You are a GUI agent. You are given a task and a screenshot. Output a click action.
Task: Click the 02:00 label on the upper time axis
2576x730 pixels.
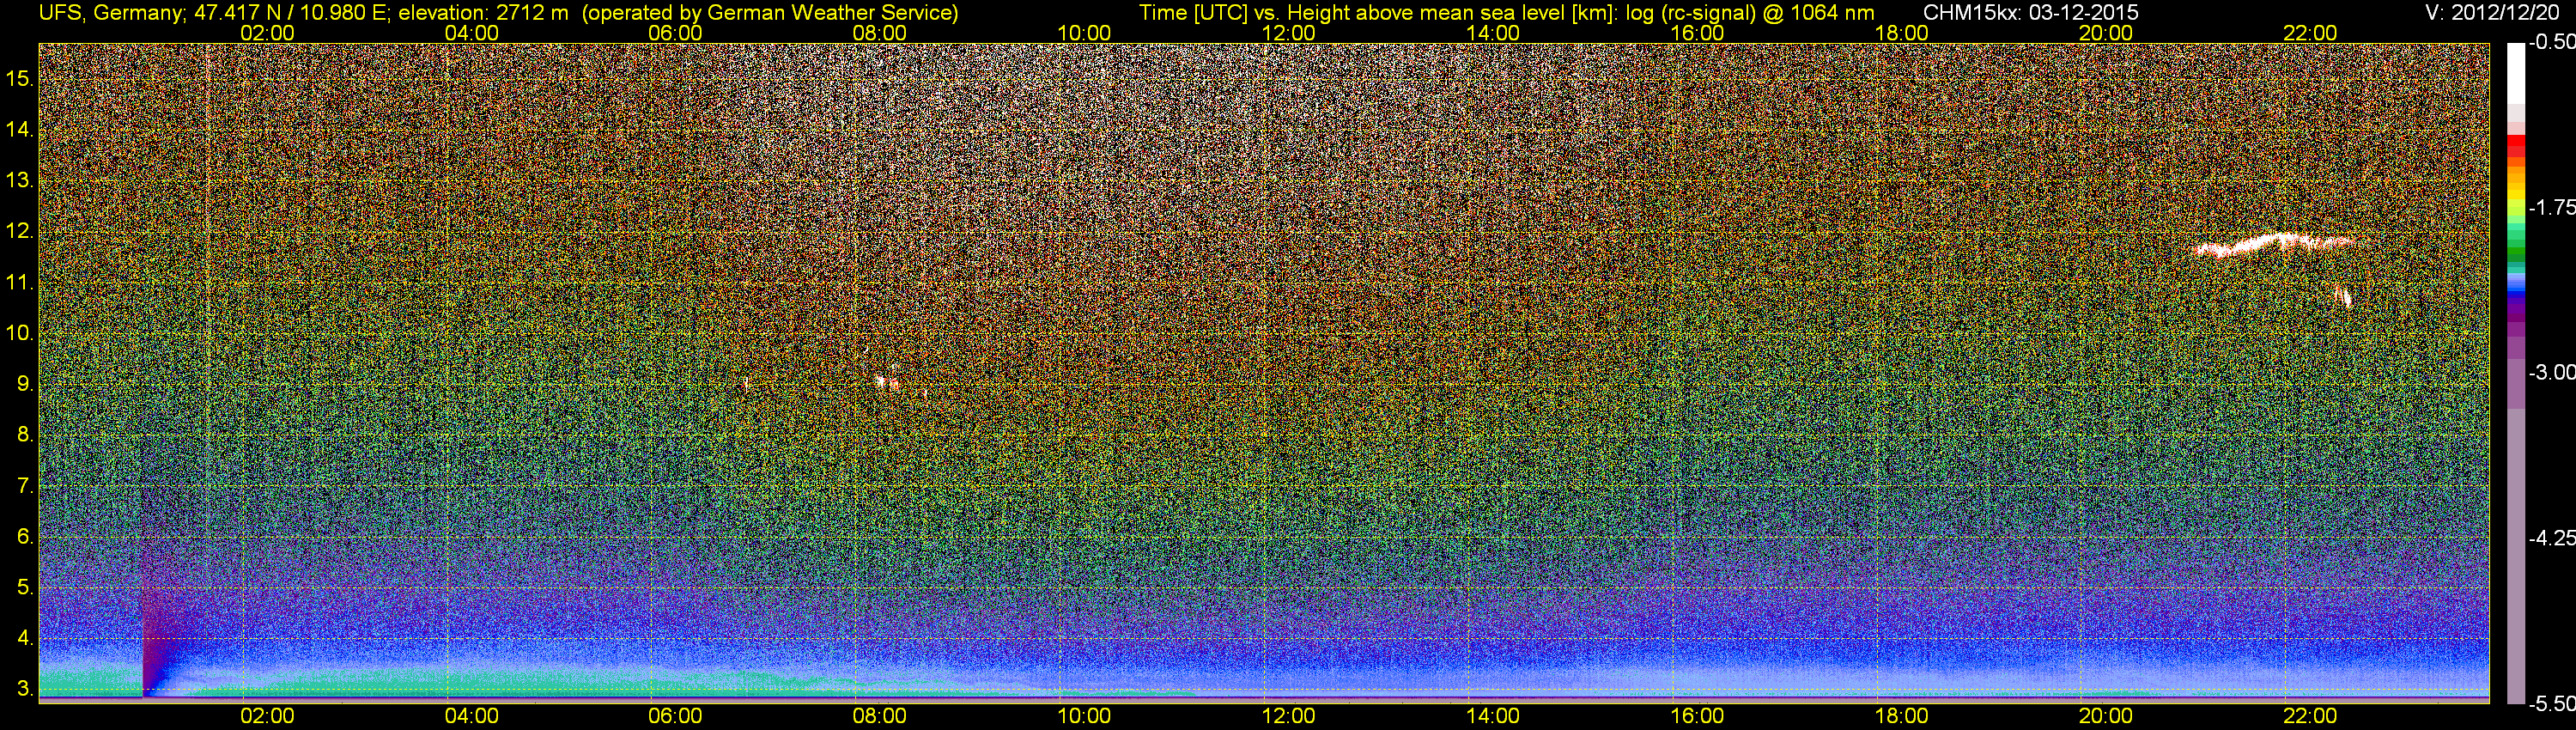point(267,33)
